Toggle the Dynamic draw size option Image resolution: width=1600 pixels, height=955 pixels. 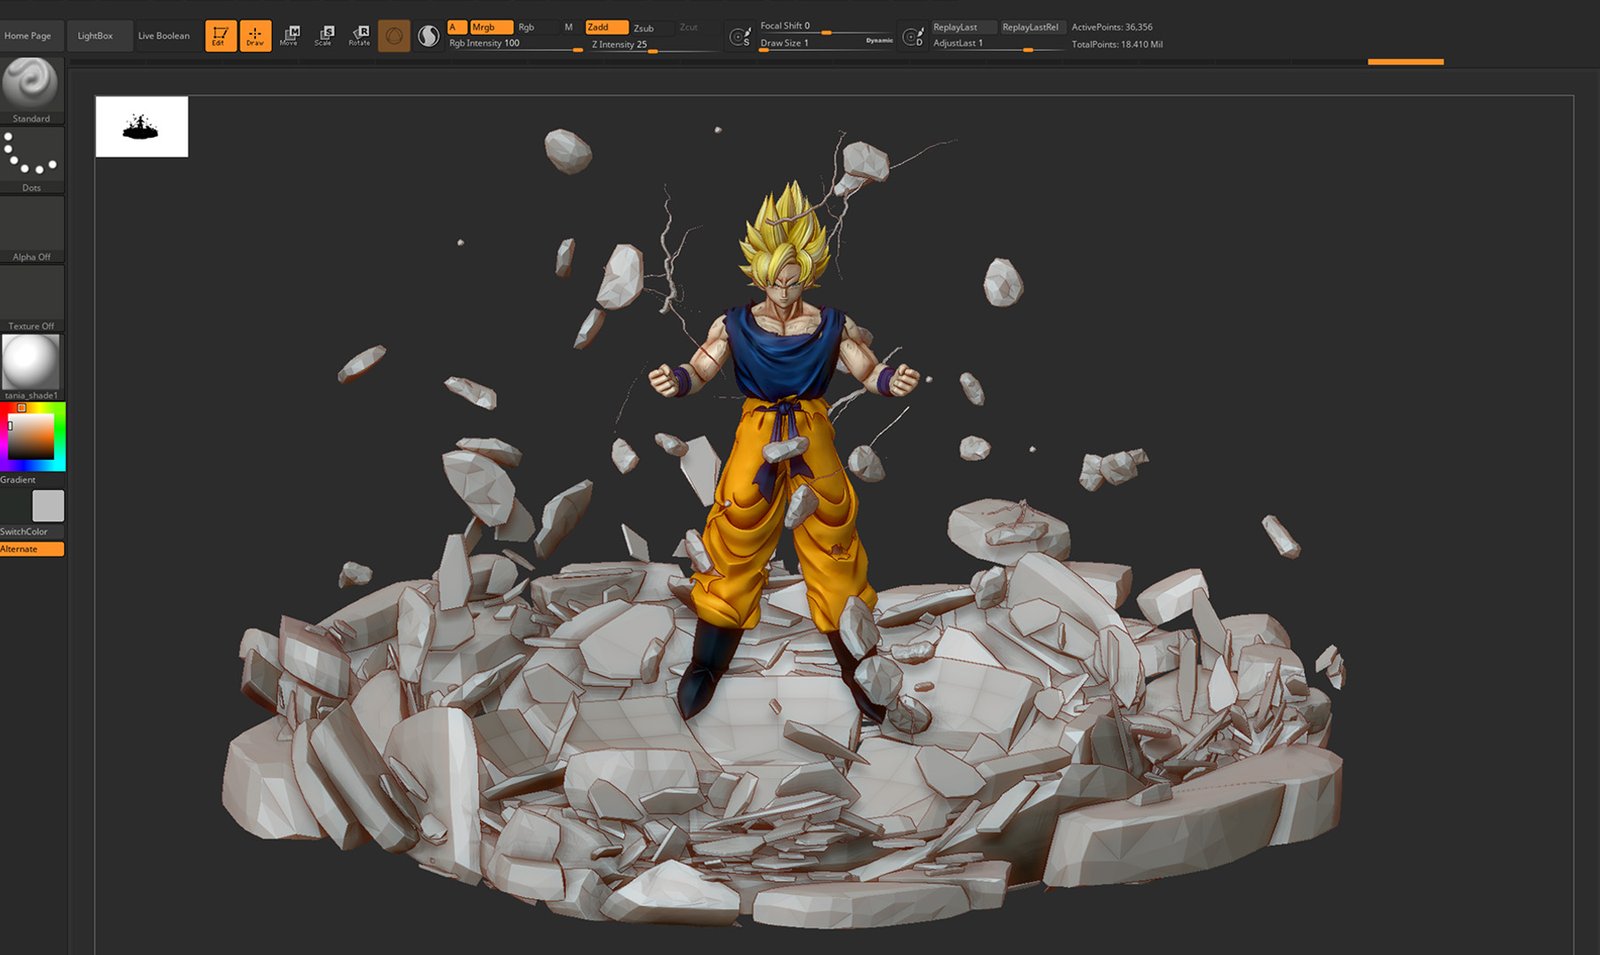(x=880, y=41)
